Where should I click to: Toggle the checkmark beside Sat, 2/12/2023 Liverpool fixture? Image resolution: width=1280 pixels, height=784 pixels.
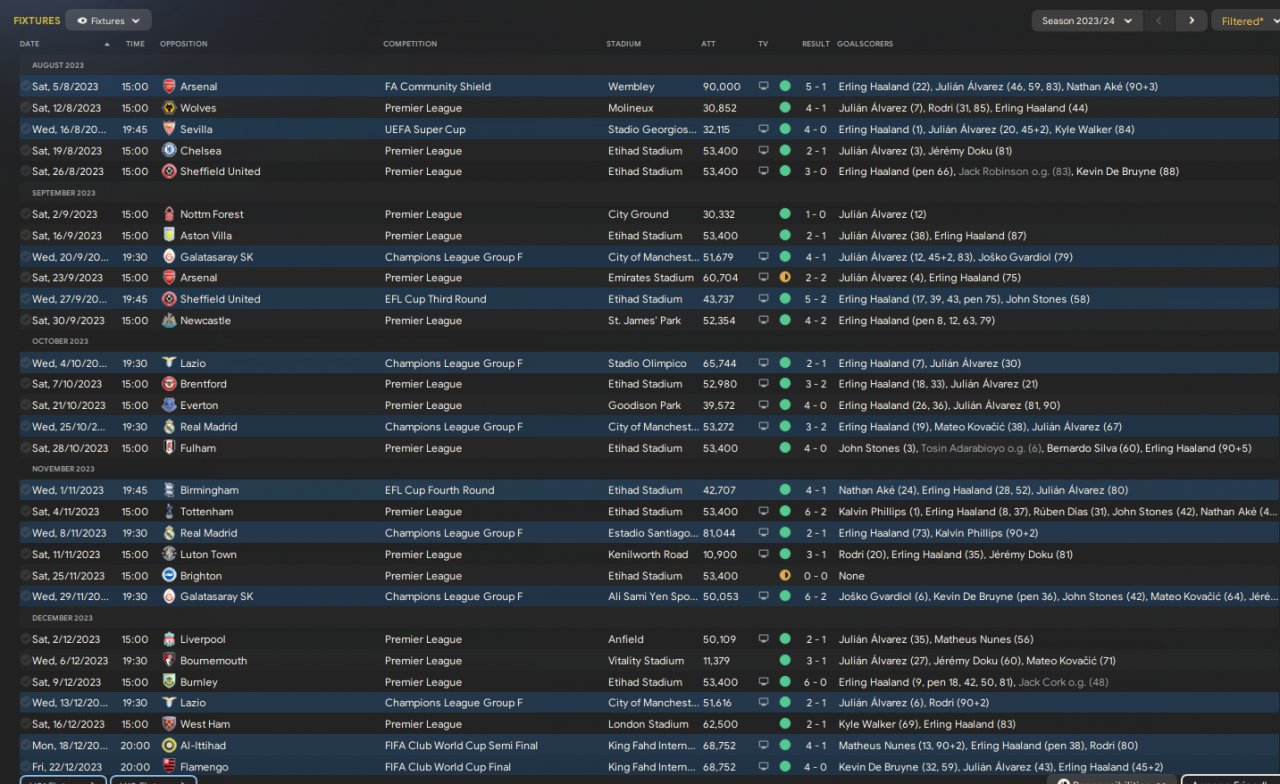coord(25,640)
